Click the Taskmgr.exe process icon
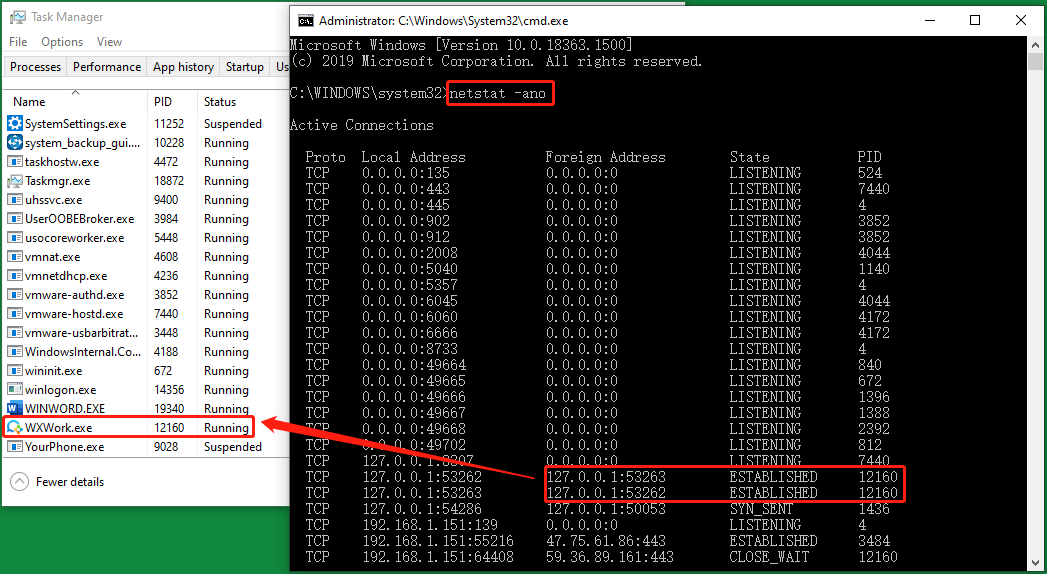 15,181
